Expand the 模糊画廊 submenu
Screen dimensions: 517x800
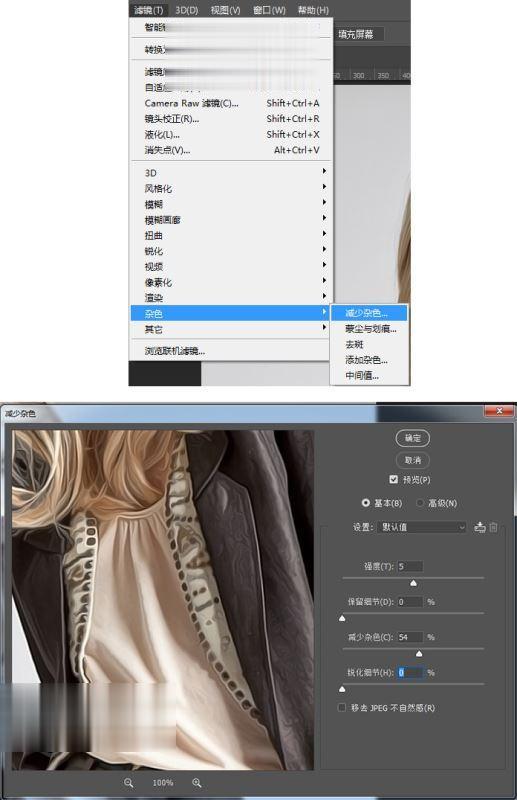pyautogui.click(x=232, y=220)
